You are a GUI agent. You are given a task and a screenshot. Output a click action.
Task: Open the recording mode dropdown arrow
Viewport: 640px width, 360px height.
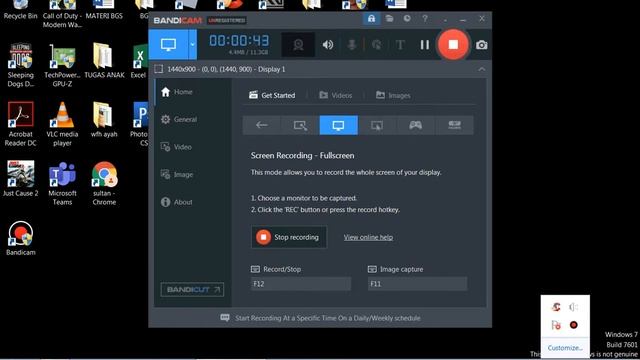tap(192, 44)
